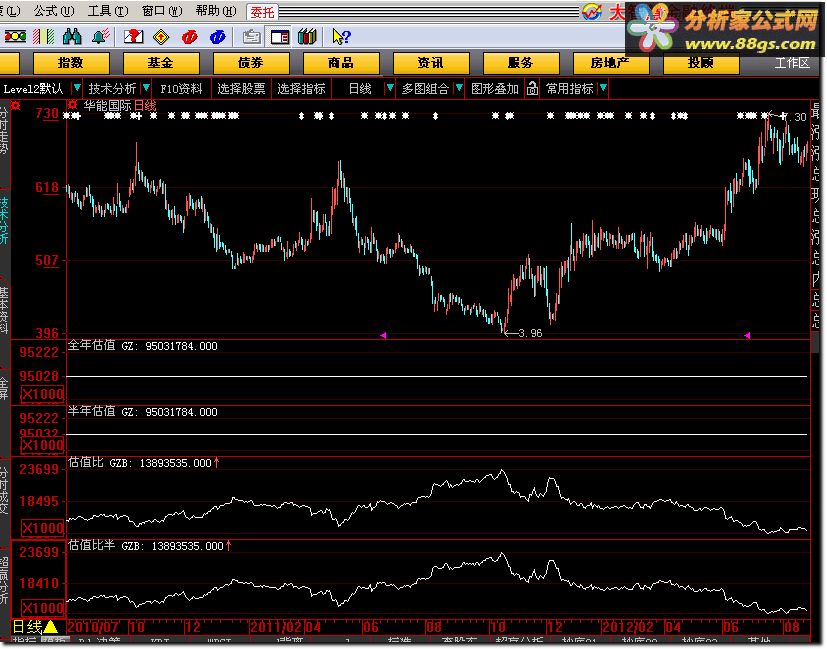Click the 房地产 yellow button

pos(610,63)
